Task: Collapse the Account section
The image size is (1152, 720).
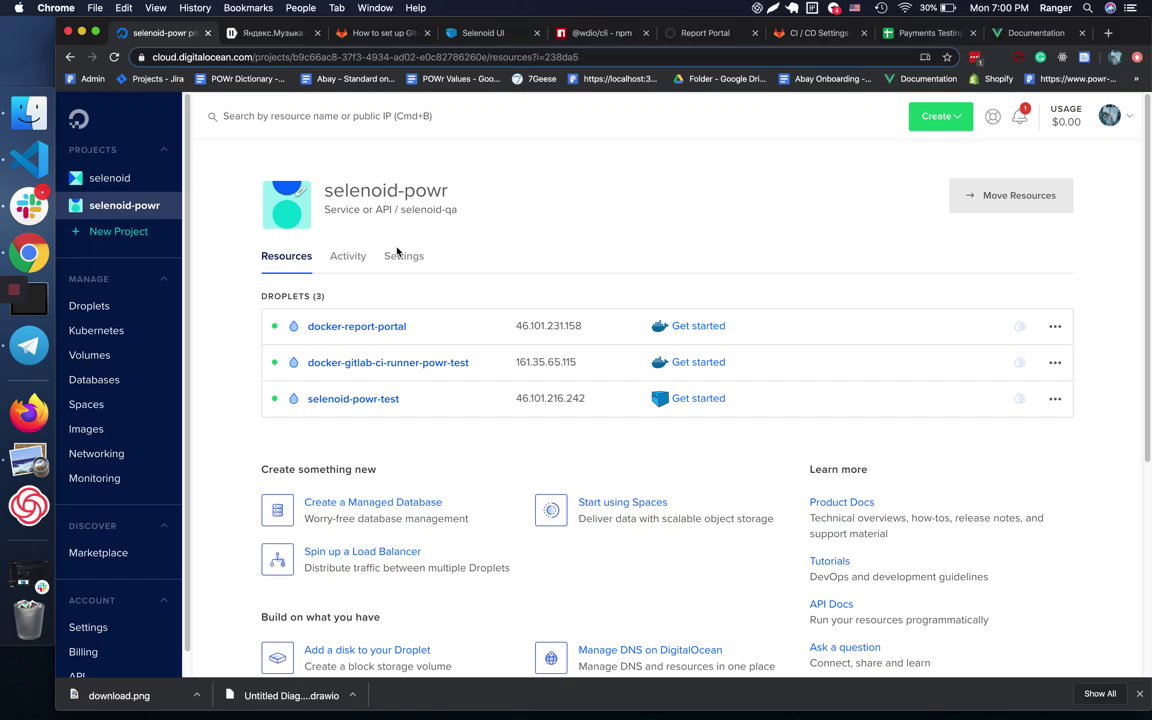Action: tap(164, 600)
